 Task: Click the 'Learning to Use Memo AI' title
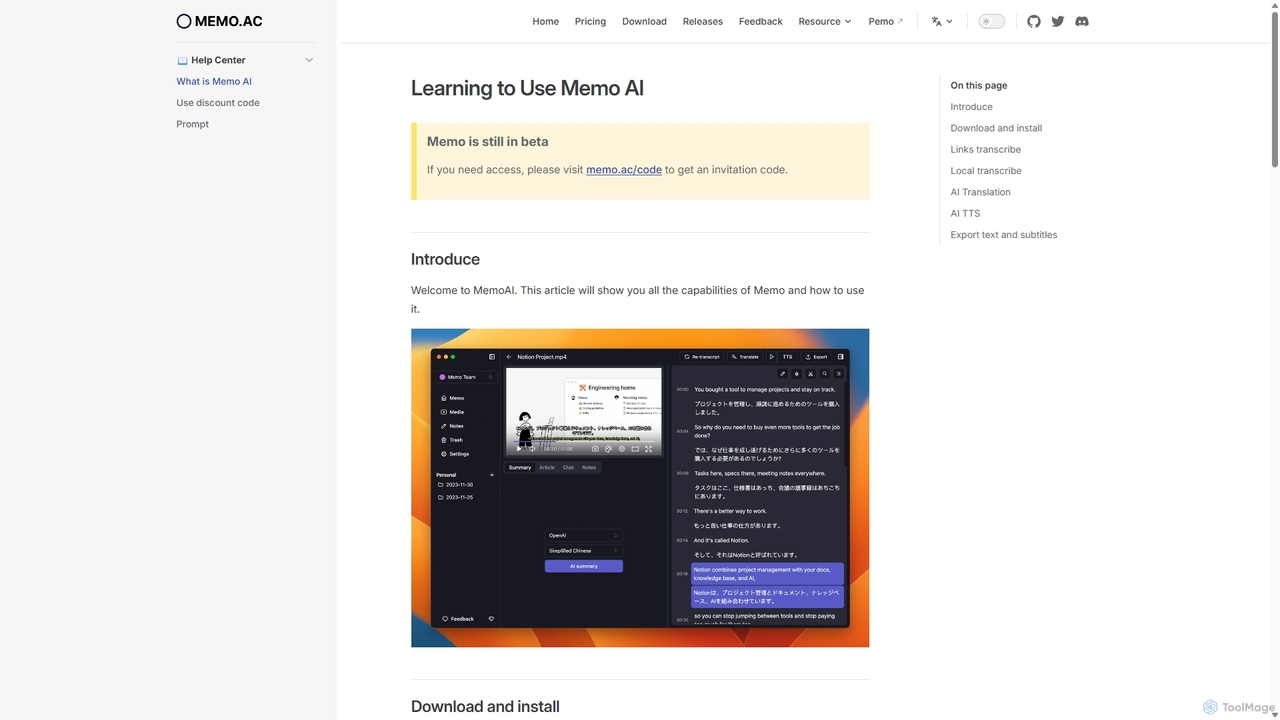(527, 88)
